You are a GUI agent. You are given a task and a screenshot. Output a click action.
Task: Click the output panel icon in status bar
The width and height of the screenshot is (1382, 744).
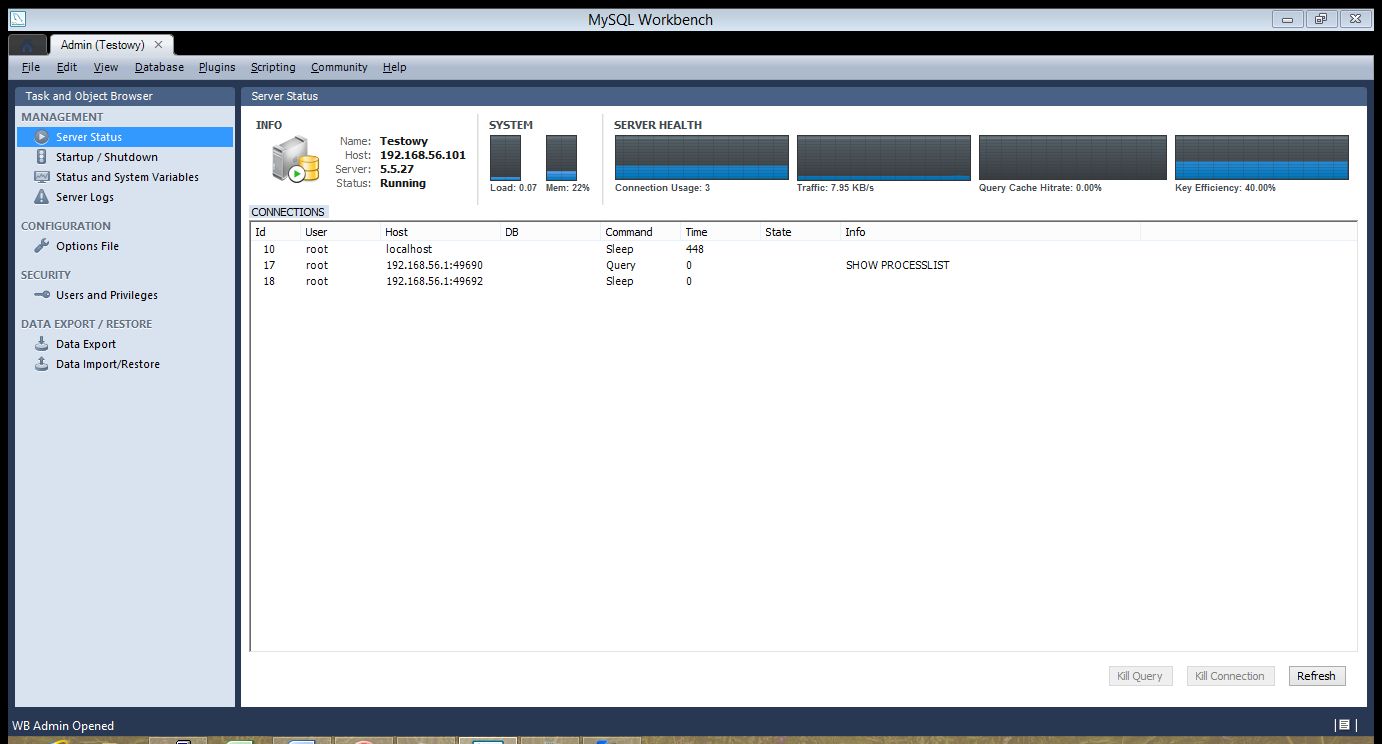[x=1344, y=725]
